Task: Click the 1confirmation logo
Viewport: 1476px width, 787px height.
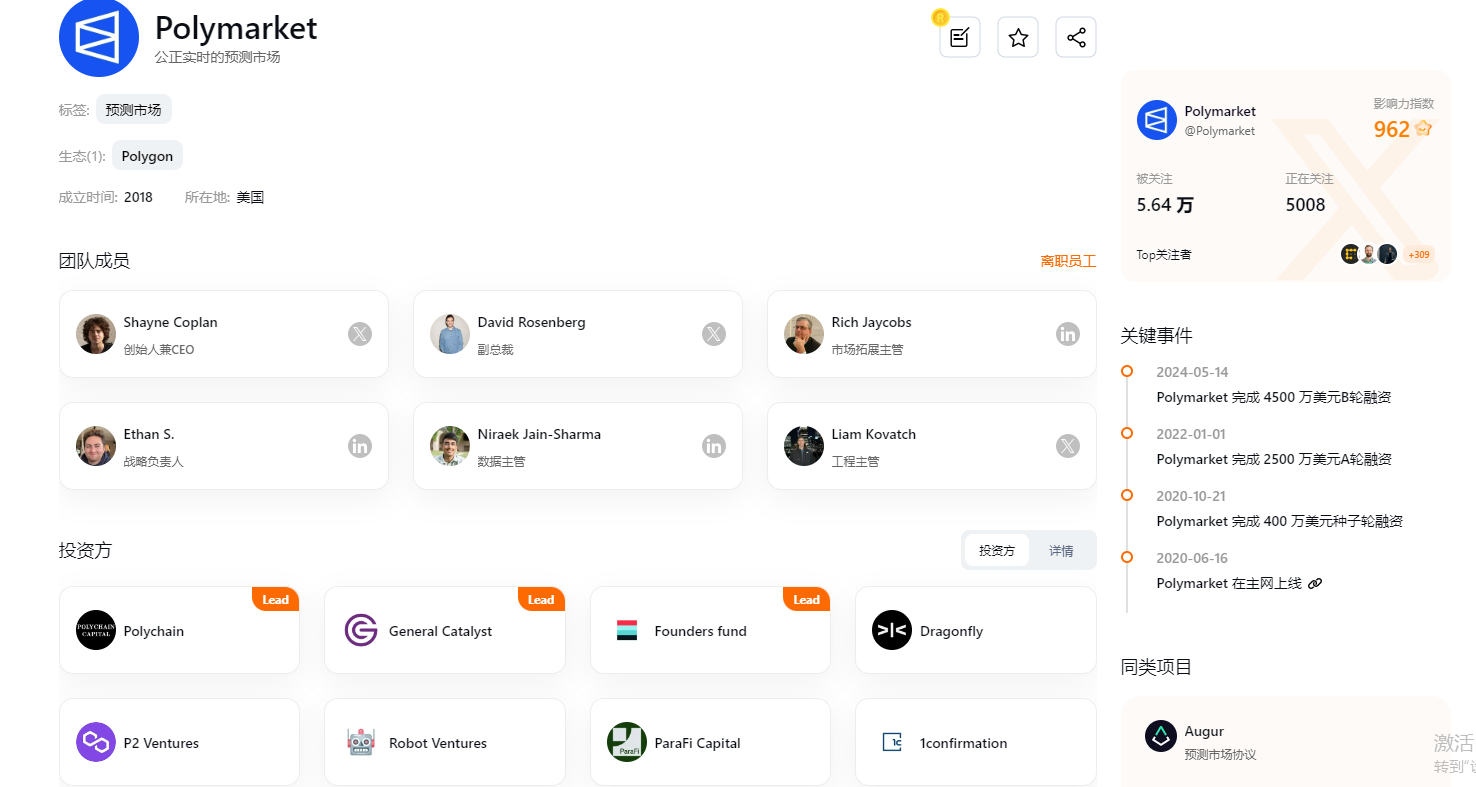Action: tap(892, 742)
